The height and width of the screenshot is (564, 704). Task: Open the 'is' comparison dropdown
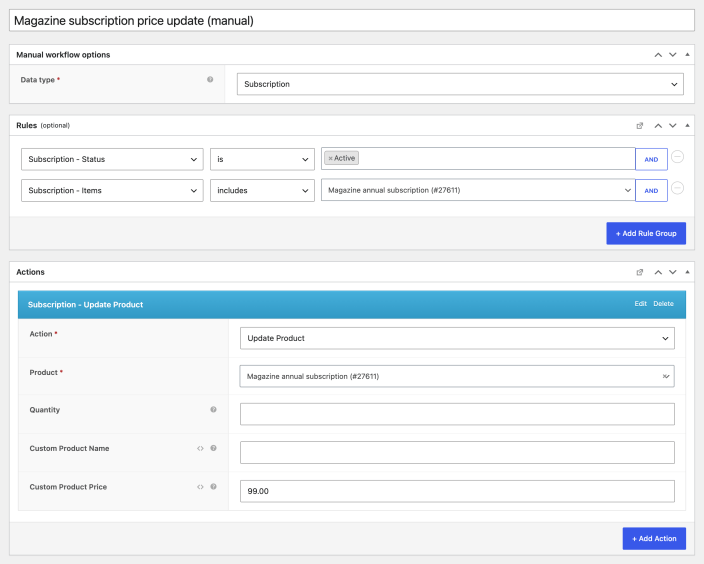click(262, 159)
